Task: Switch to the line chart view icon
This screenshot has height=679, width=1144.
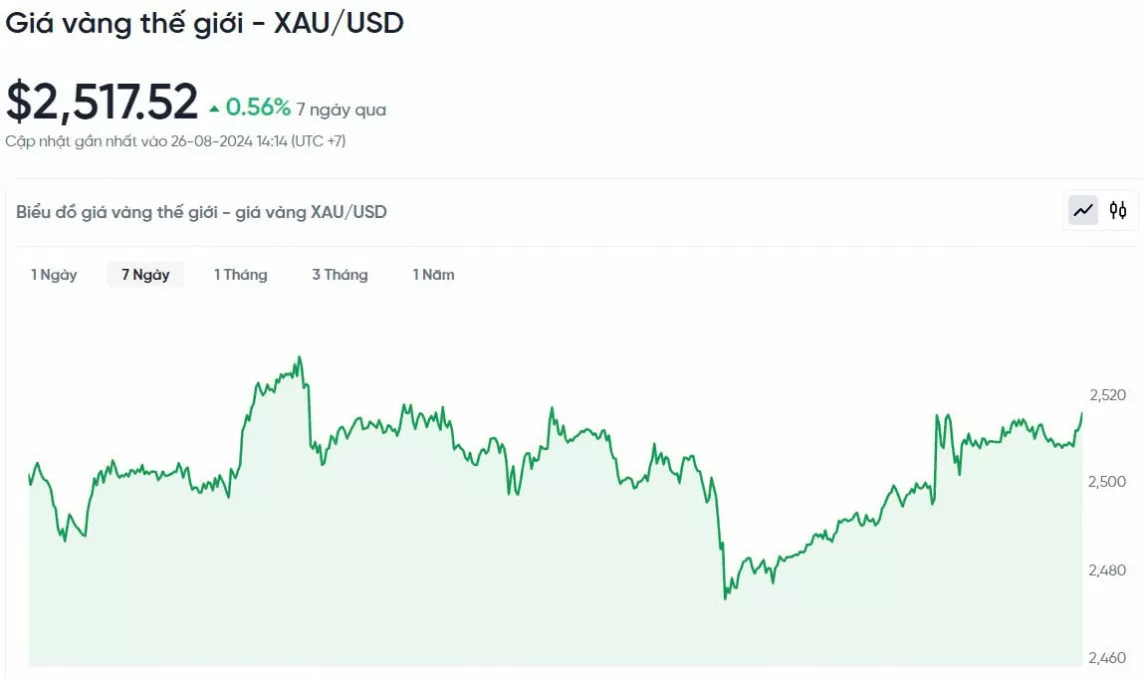Action: [x=1083, y=211]
